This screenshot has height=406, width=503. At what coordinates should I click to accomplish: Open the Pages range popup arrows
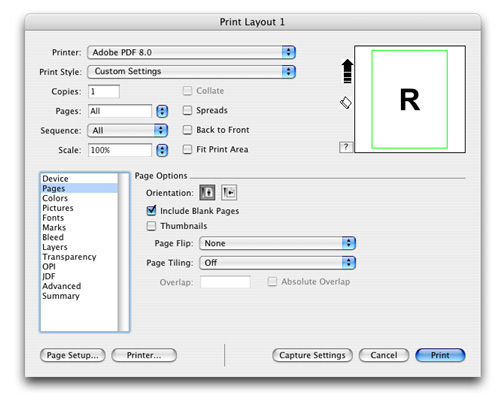click(162, 111)
